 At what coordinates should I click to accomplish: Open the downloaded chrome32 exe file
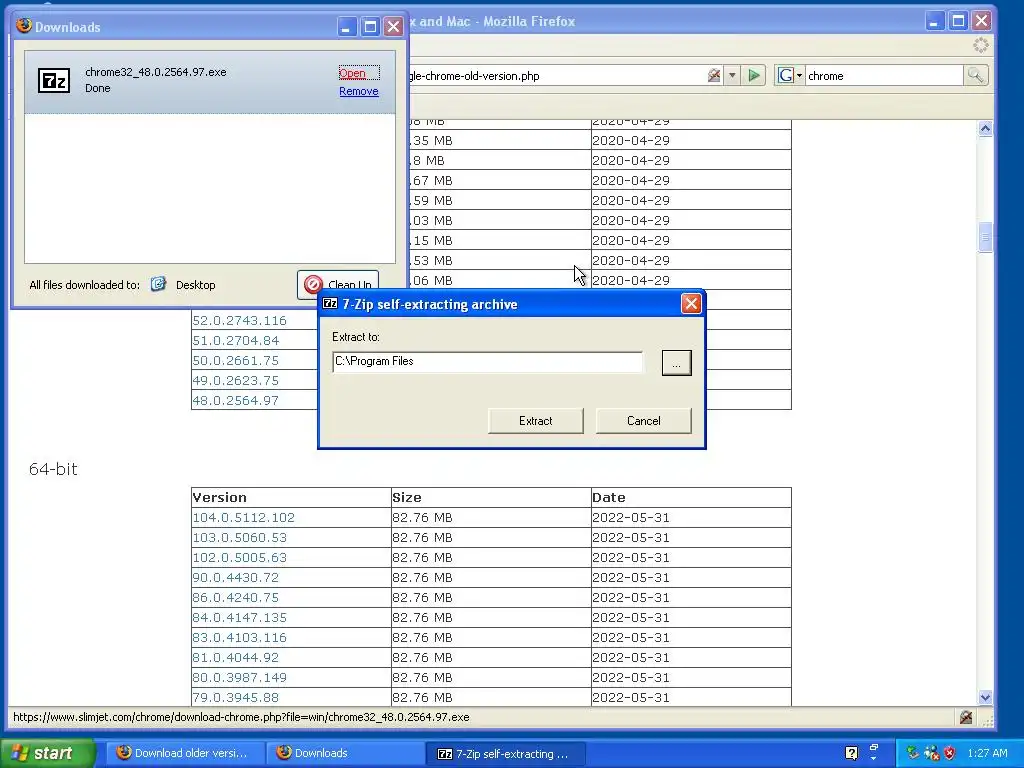click(352, 73)
